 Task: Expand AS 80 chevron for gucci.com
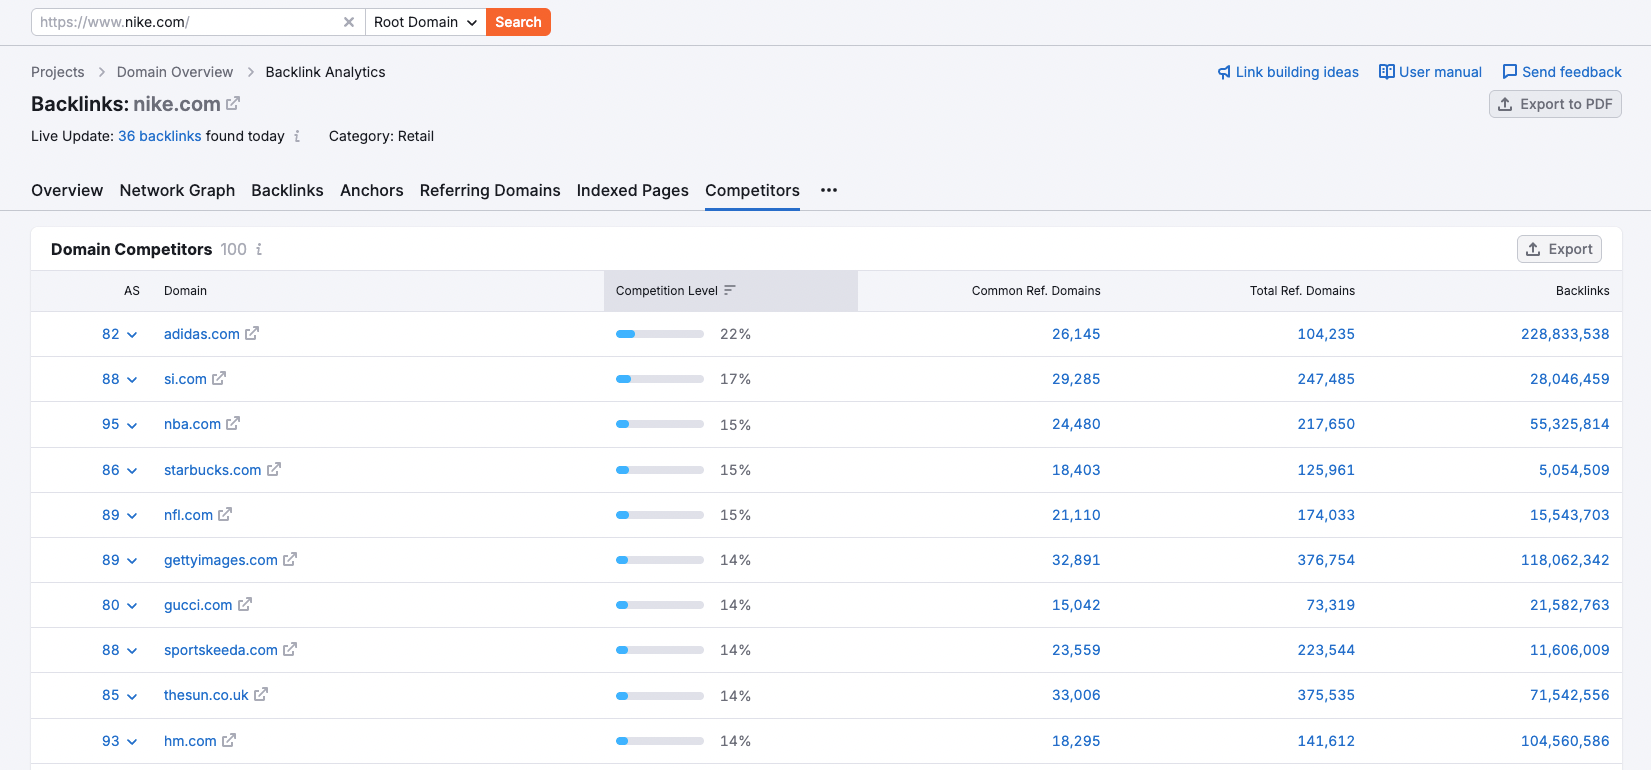132,606
